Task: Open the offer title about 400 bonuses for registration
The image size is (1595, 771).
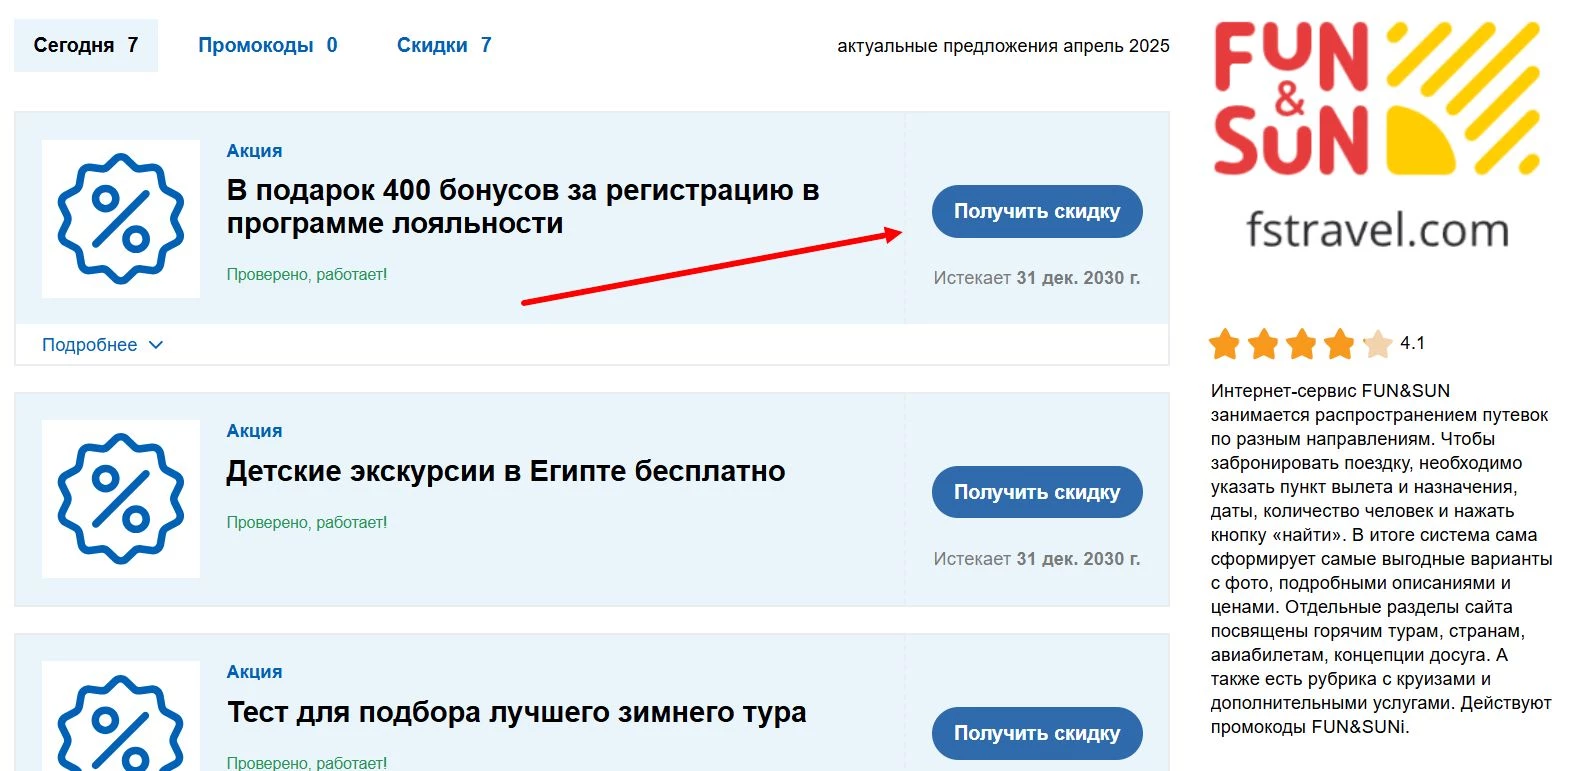Action: pyautogui.click(x=522, y=206)
